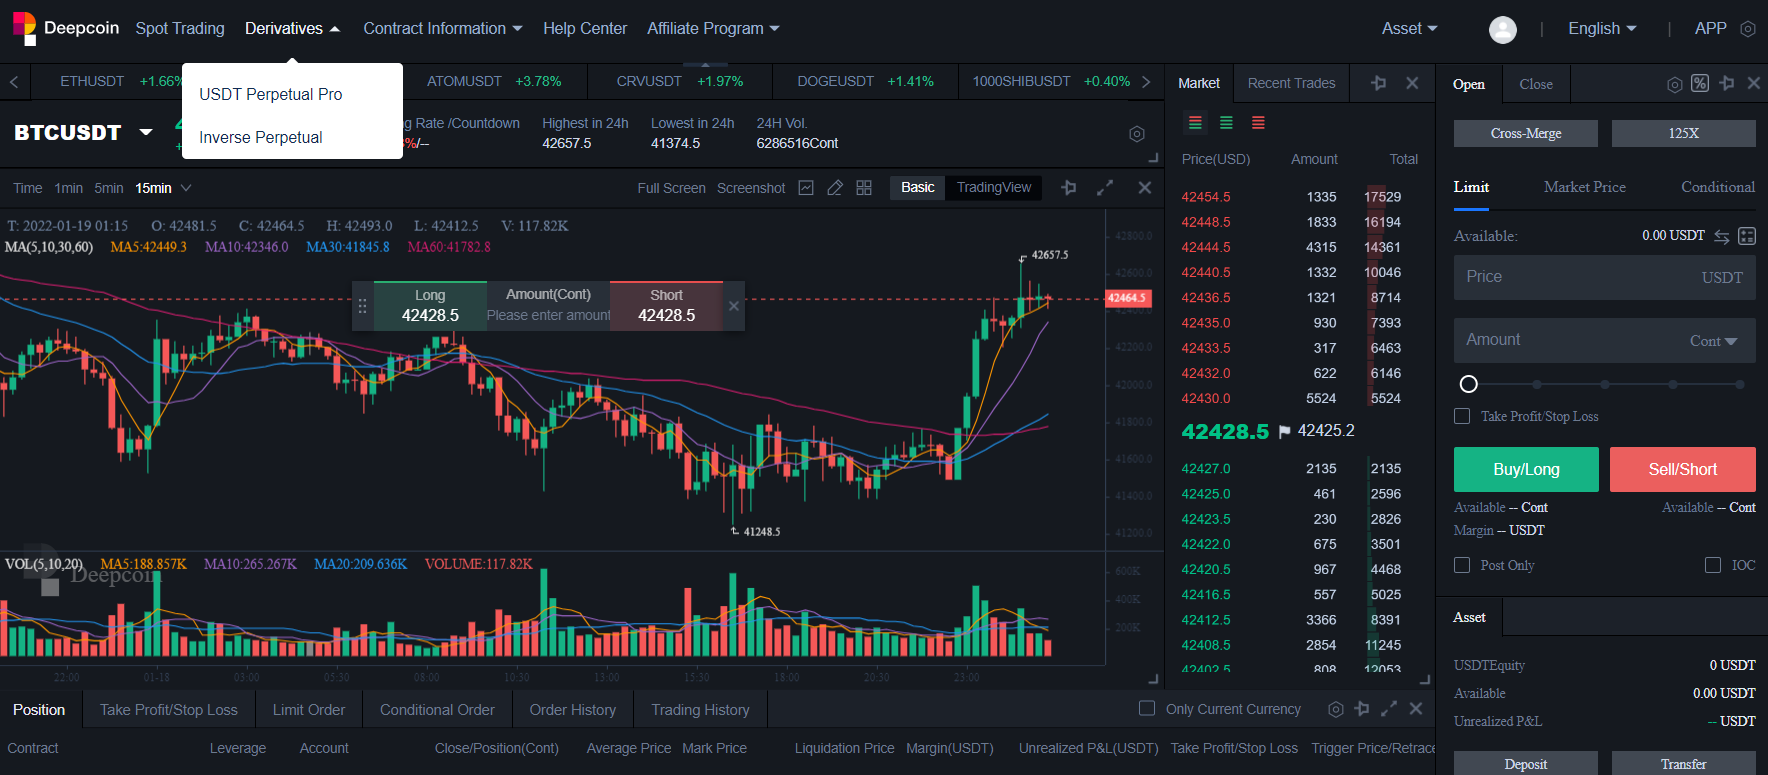Viewport: 1768px width, 775px height.
Task: Click the quick-order Amount(Cont) input
Action: coord(548,315)
